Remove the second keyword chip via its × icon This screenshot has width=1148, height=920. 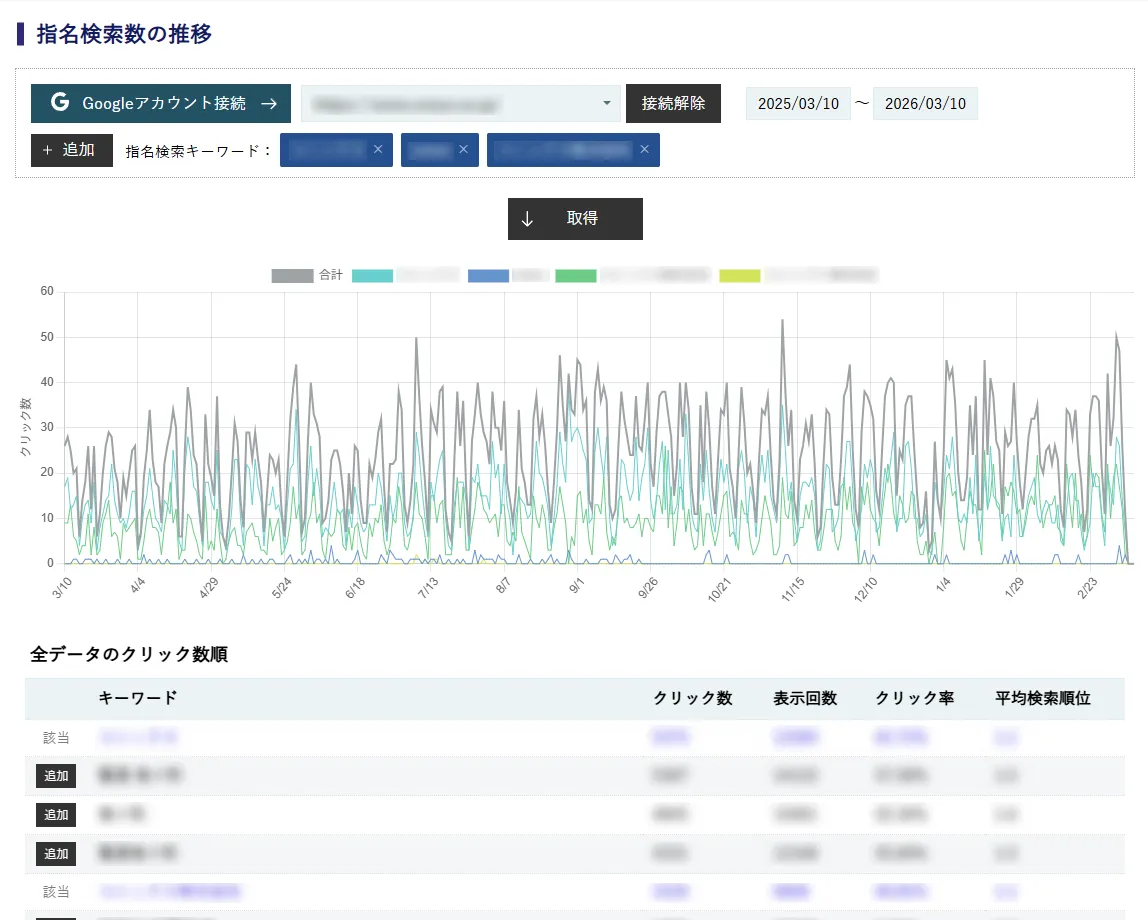tap(464, 149)
